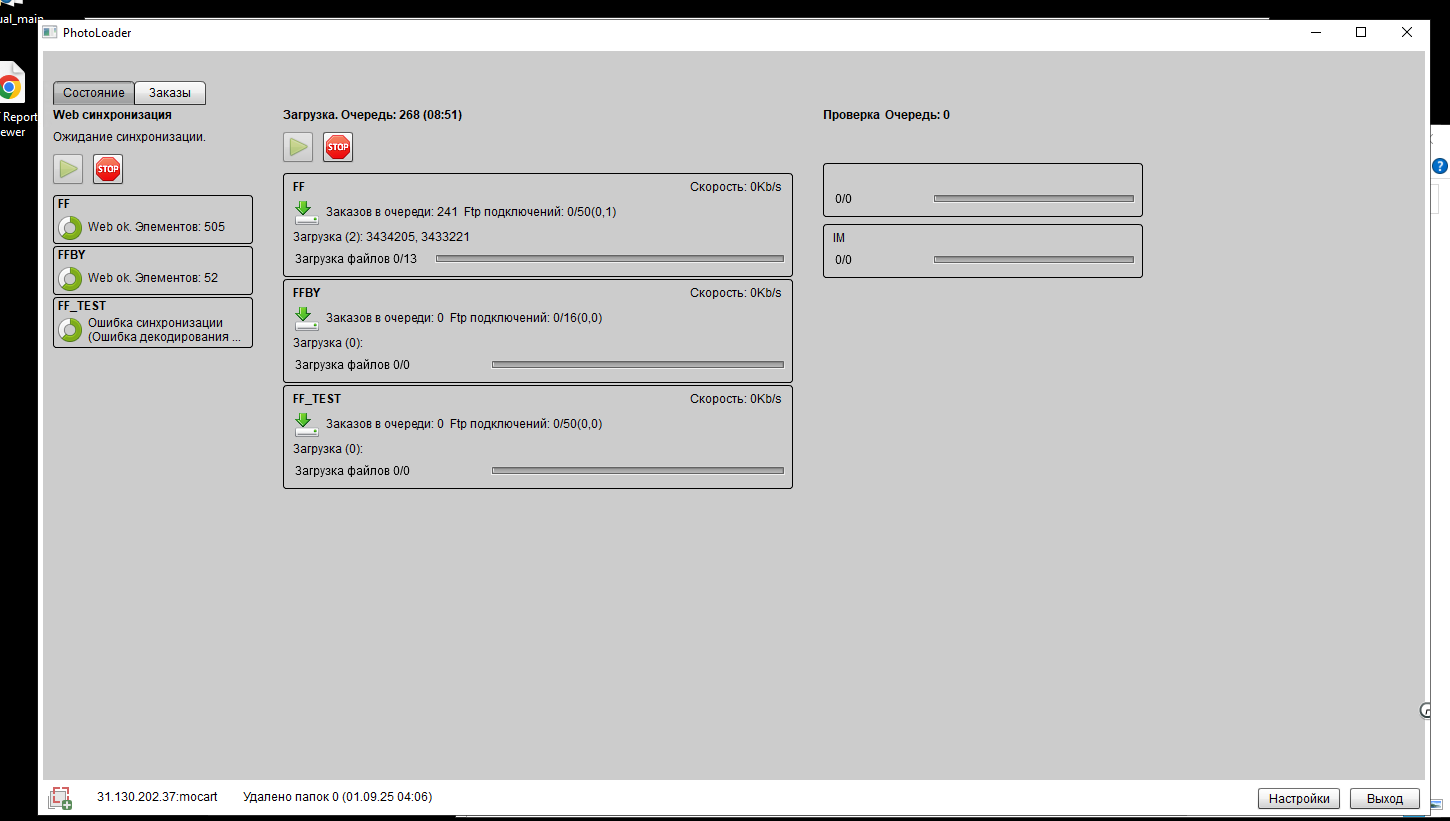1450x821 pixels.
Task: Click FFBY panel 'Скорость: 0Kb/s' text
Action: click(x=736, y=293)
